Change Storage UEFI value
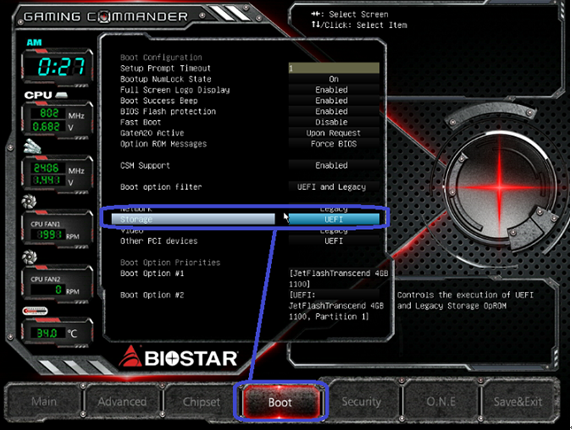This screenshot has height=430, width=572. [334, 219]
